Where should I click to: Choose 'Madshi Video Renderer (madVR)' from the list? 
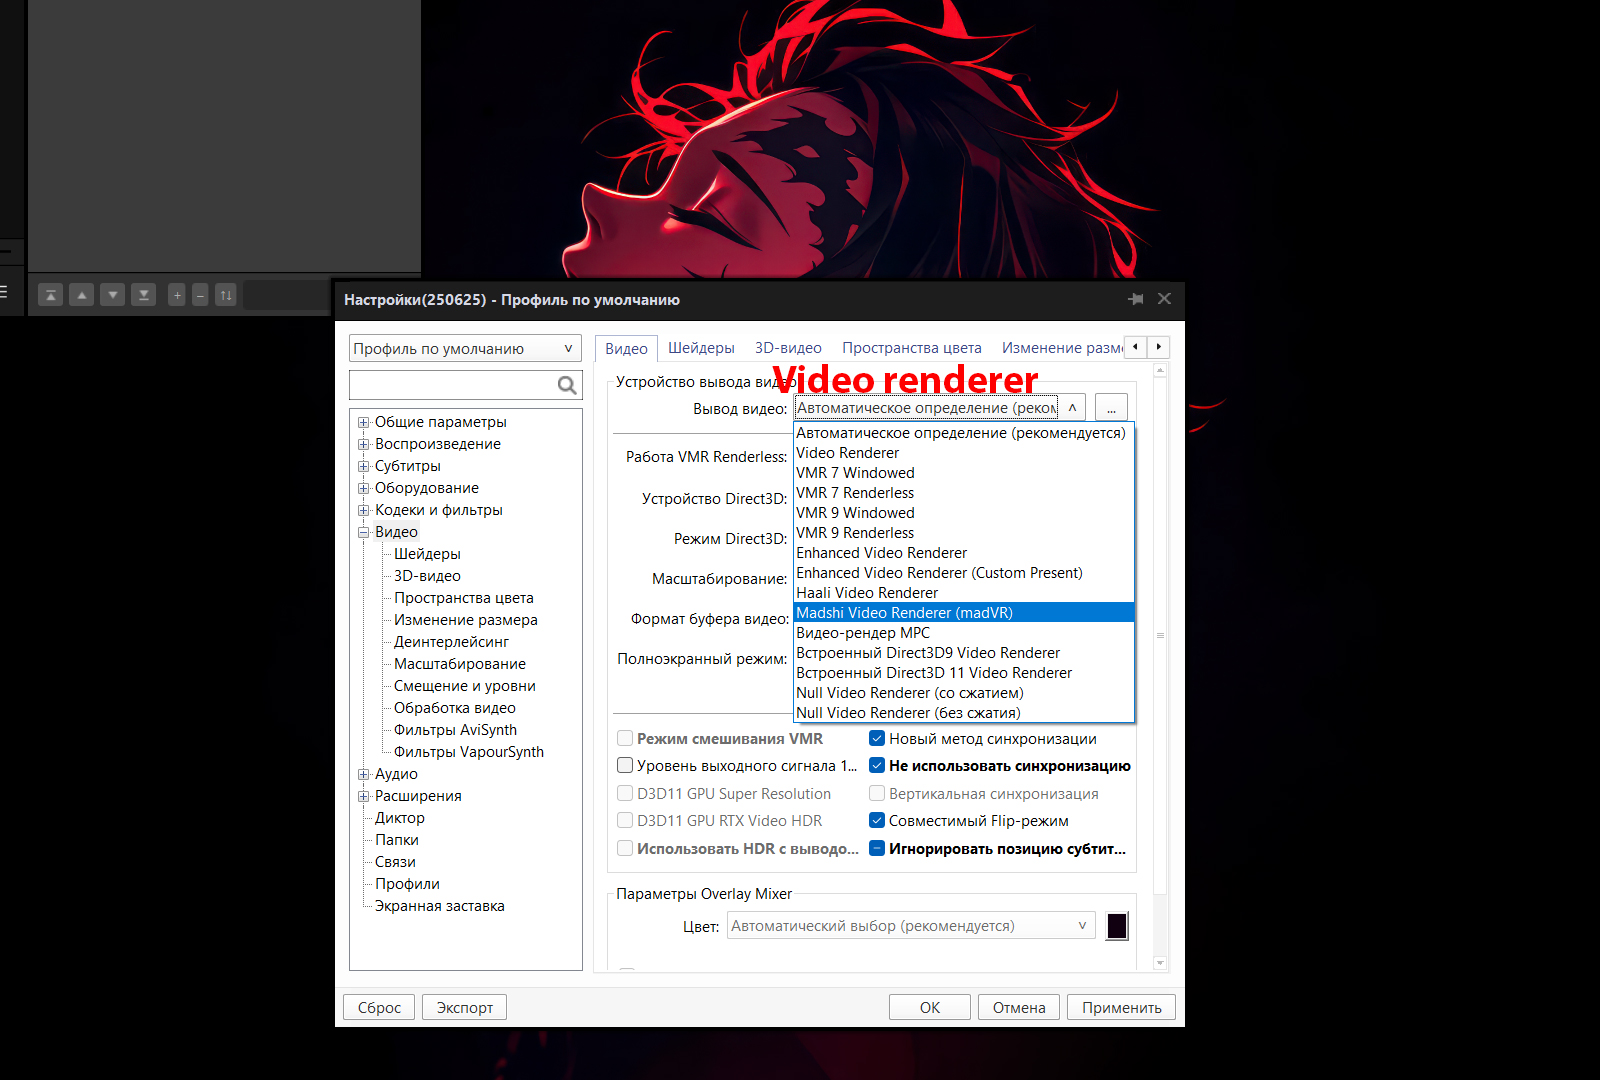pos(964,613)
